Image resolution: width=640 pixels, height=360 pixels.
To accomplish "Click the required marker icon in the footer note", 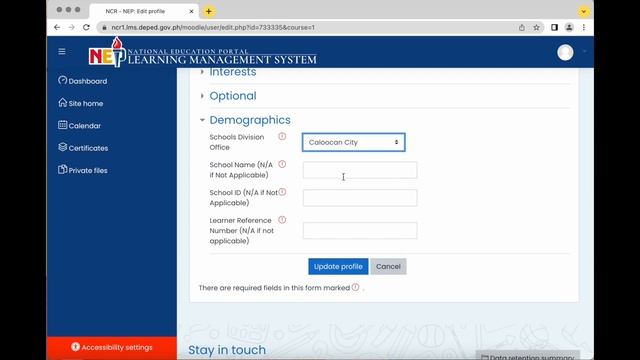I will click(356, 287).
